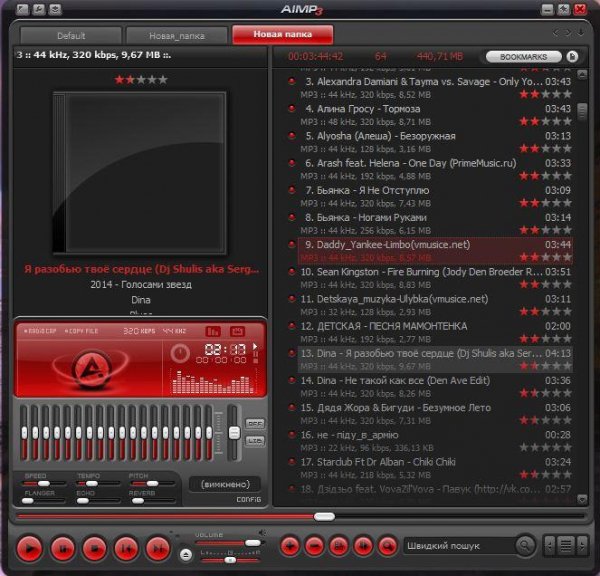
Task: Click the icon right of visualization bars
Action: click(x=237, y=331)
